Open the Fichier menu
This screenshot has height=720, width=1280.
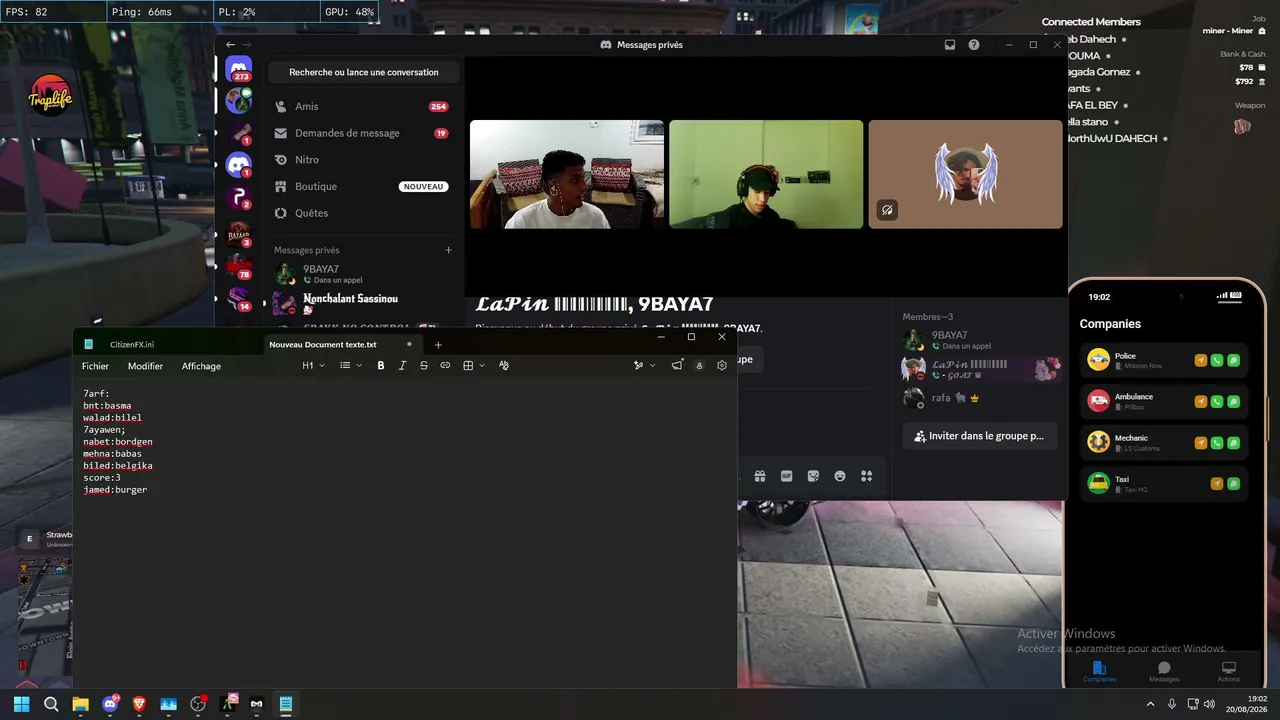point(95,366)
